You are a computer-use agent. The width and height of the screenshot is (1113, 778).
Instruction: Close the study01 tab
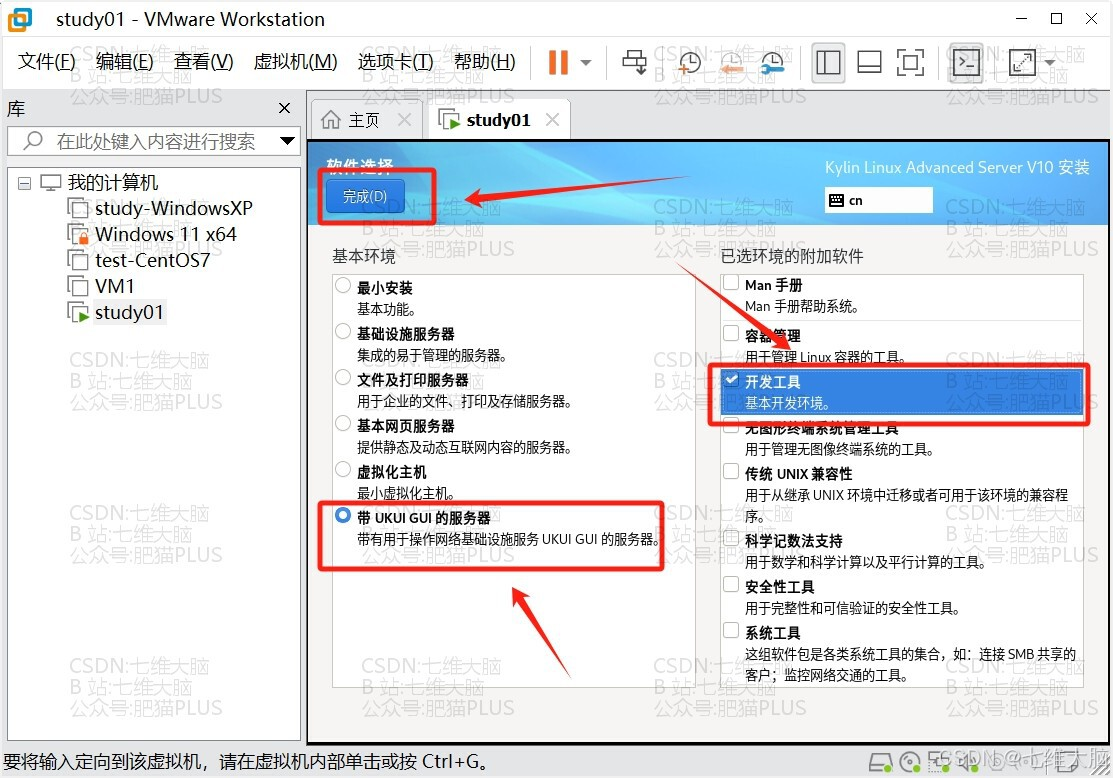552,119
